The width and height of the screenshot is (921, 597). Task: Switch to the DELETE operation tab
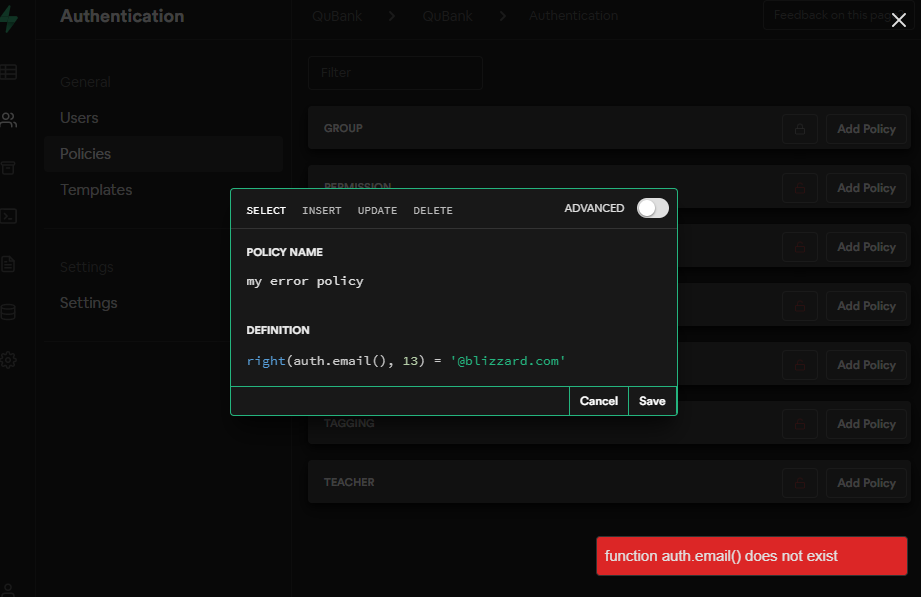pyautogui.click(x=433, y=210)
